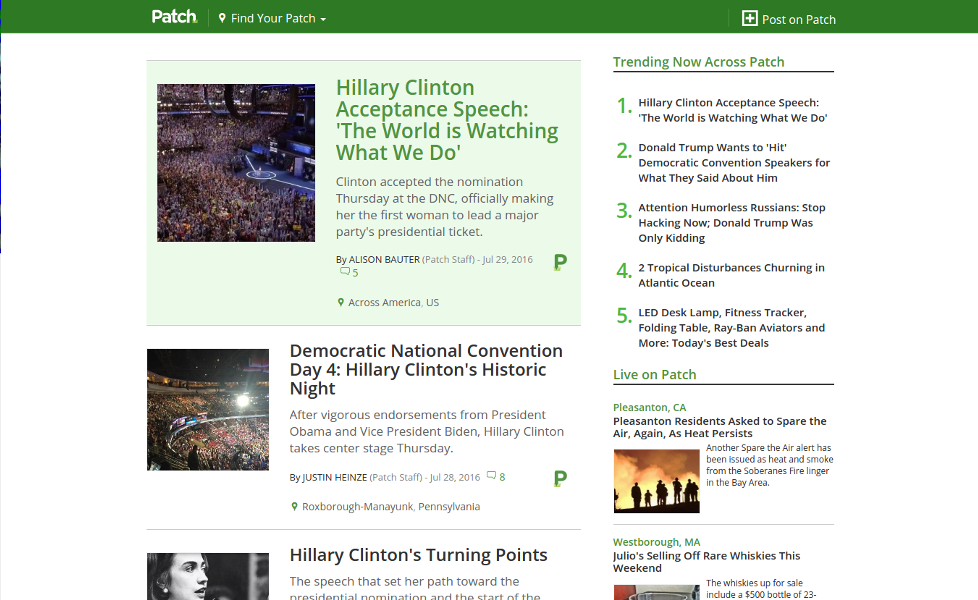Click the Pleasanton, CA location link
This screenshot has width=978, height=600.
(649, 407)
